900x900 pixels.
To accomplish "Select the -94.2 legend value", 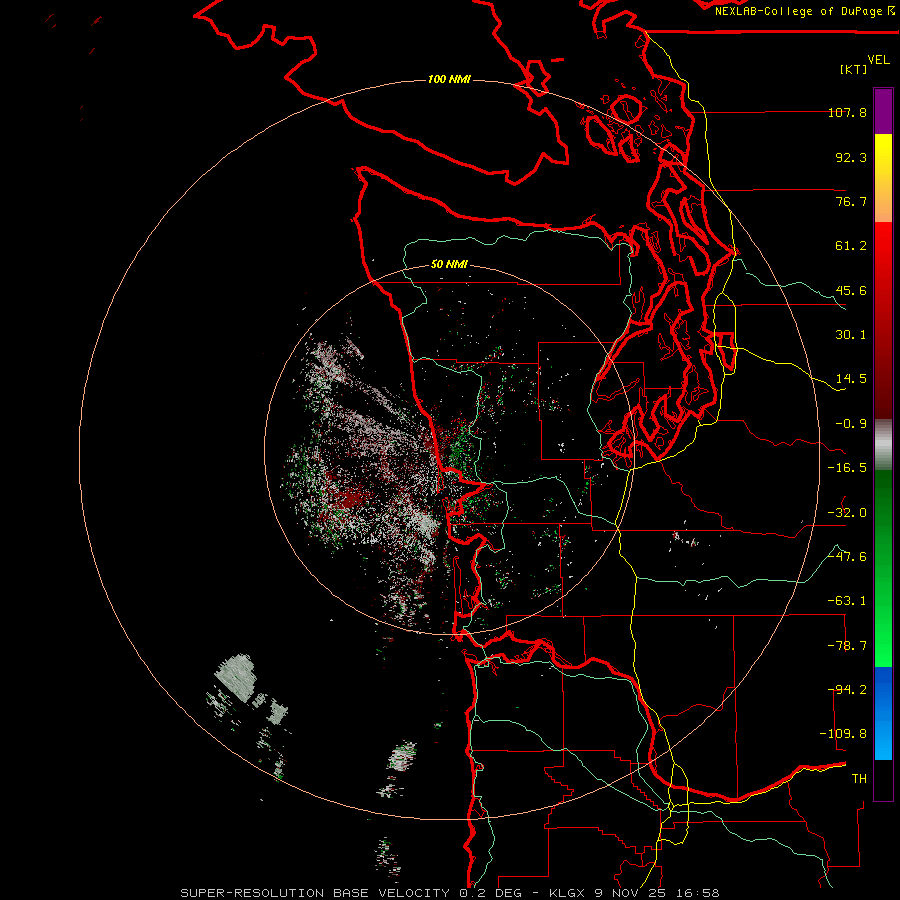I will 847,690.
